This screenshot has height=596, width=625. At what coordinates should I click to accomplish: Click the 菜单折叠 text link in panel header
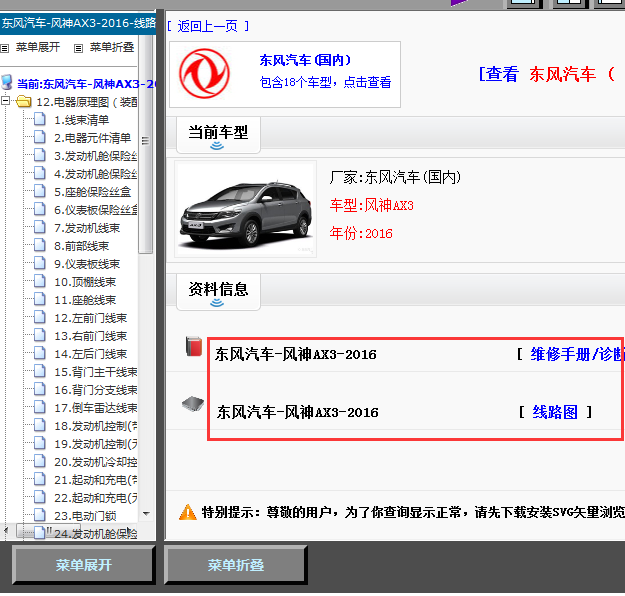tap(112, 47)
